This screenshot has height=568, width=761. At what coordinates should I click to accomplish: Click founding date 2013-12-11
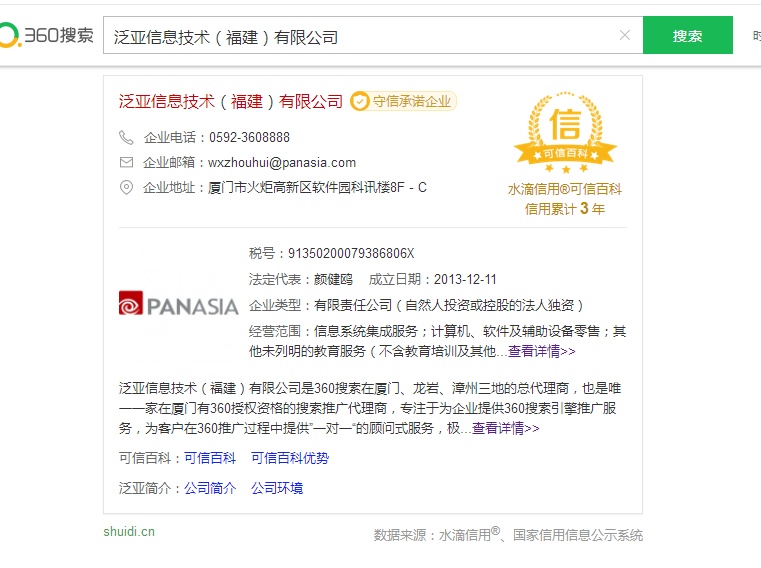tap(465, 280)
